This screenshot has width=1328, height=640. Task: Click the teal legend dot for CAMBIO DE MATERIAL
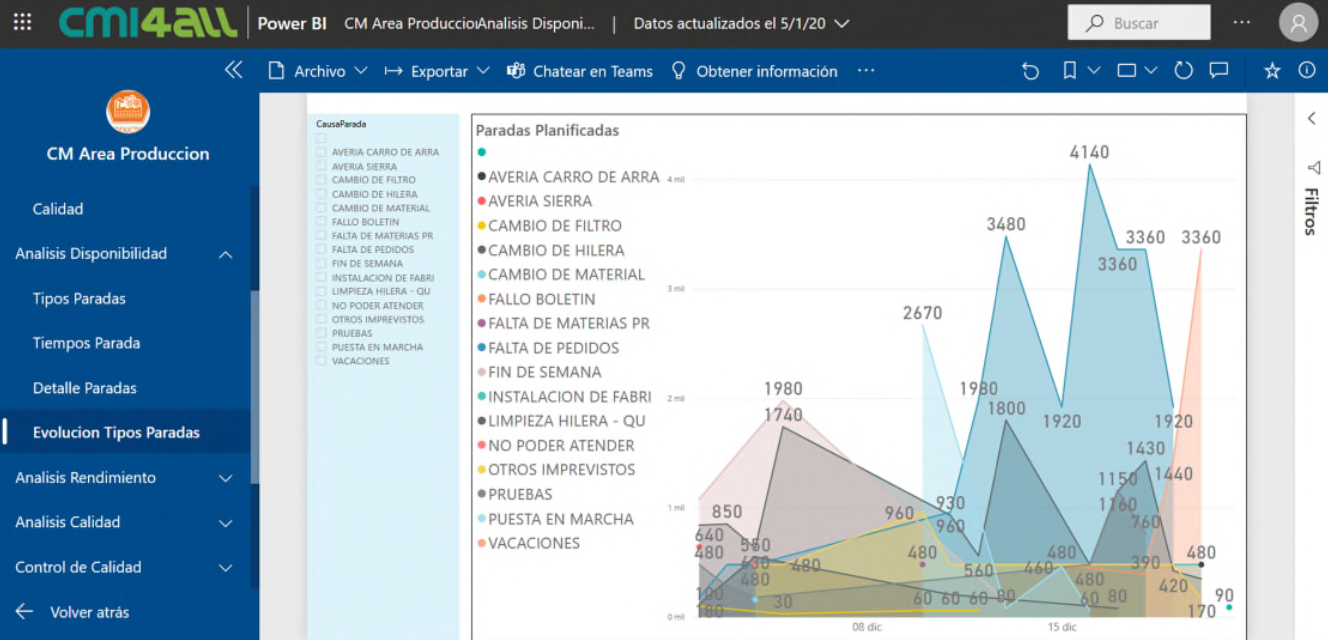(480, 274)
